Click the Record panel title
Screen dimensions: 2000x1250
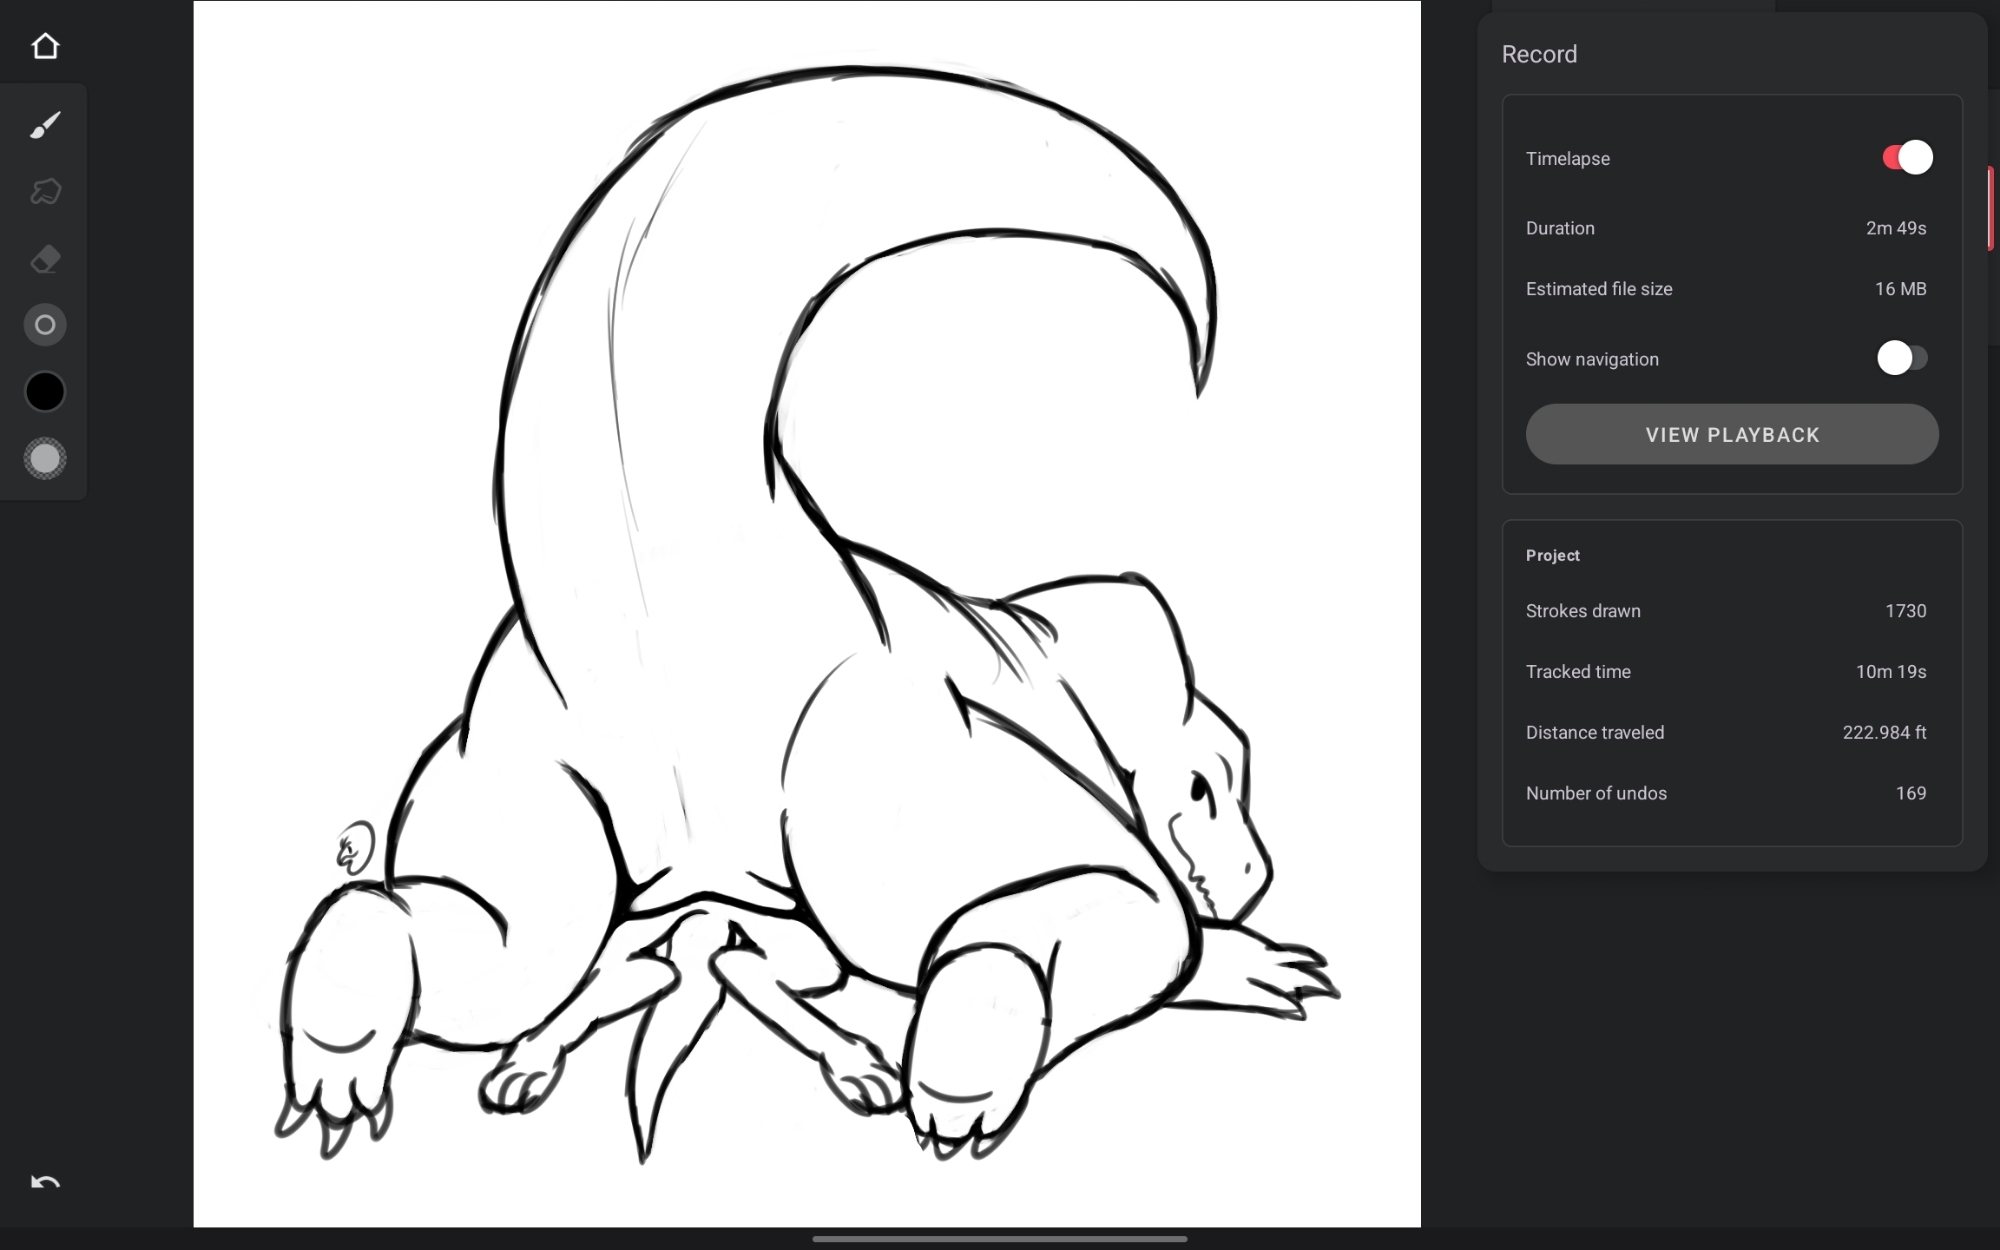pyautogui.click(x=1538, y=54)
